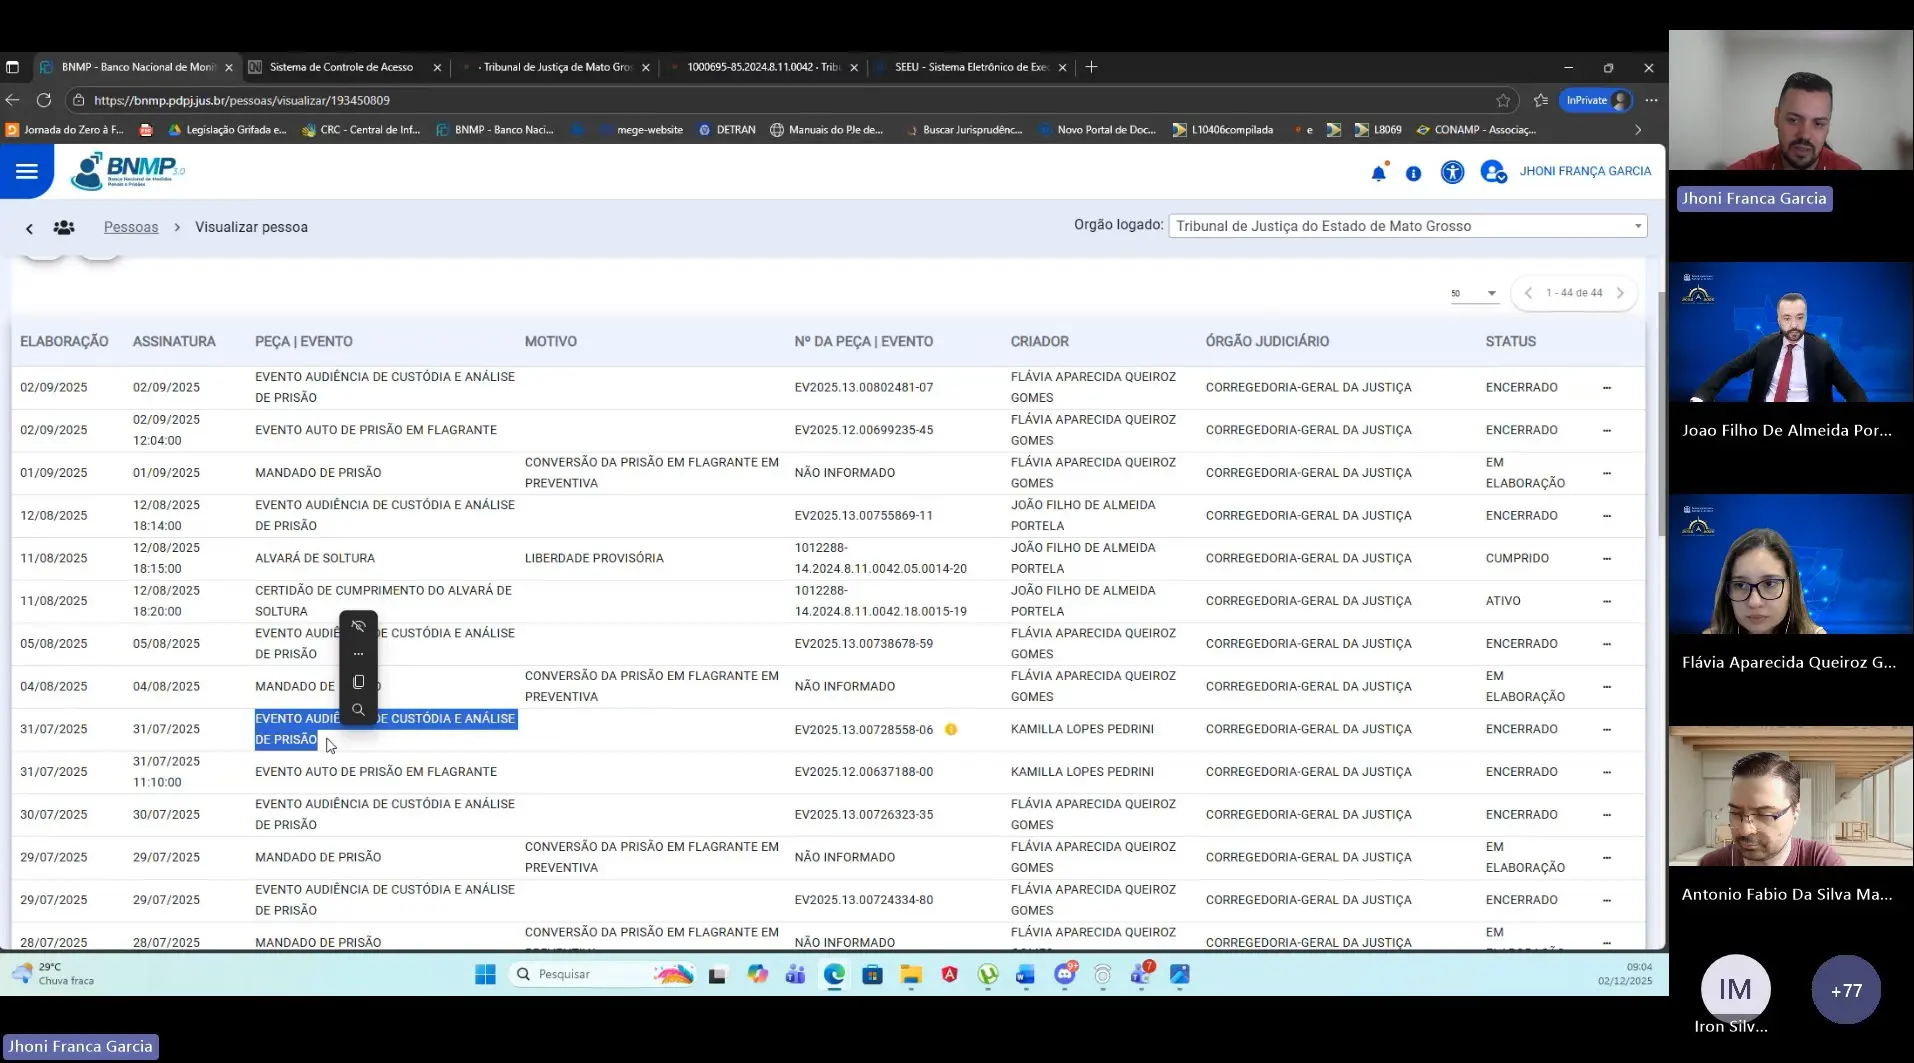Open the BNMP hamburger menu
Image resolution: width=1914 pixels, height=1063 pixels.
(x=27, y=172)
